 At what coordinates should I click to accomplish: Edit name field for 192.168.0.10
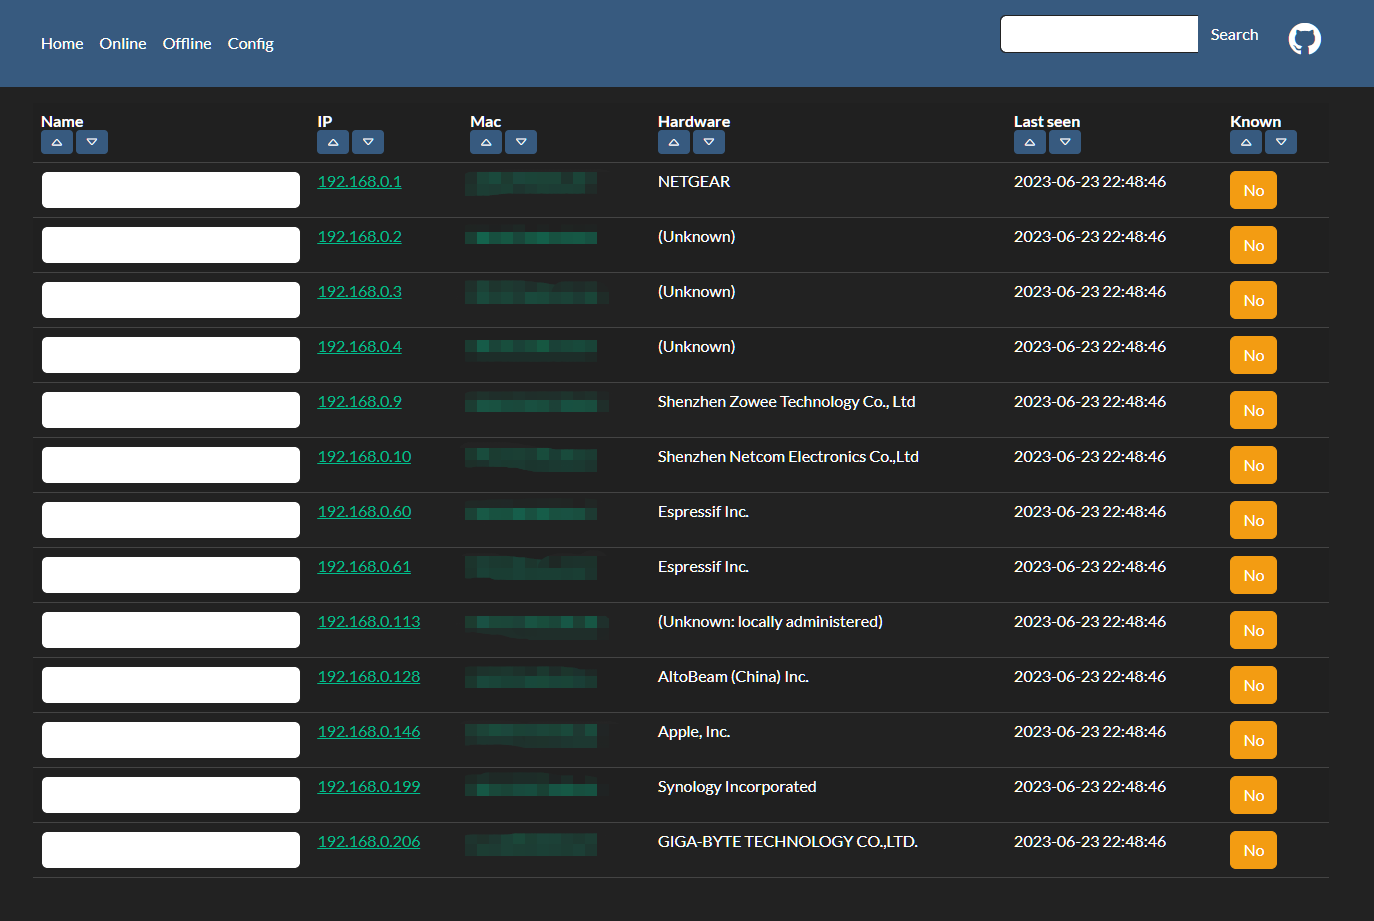click(171, 465)
